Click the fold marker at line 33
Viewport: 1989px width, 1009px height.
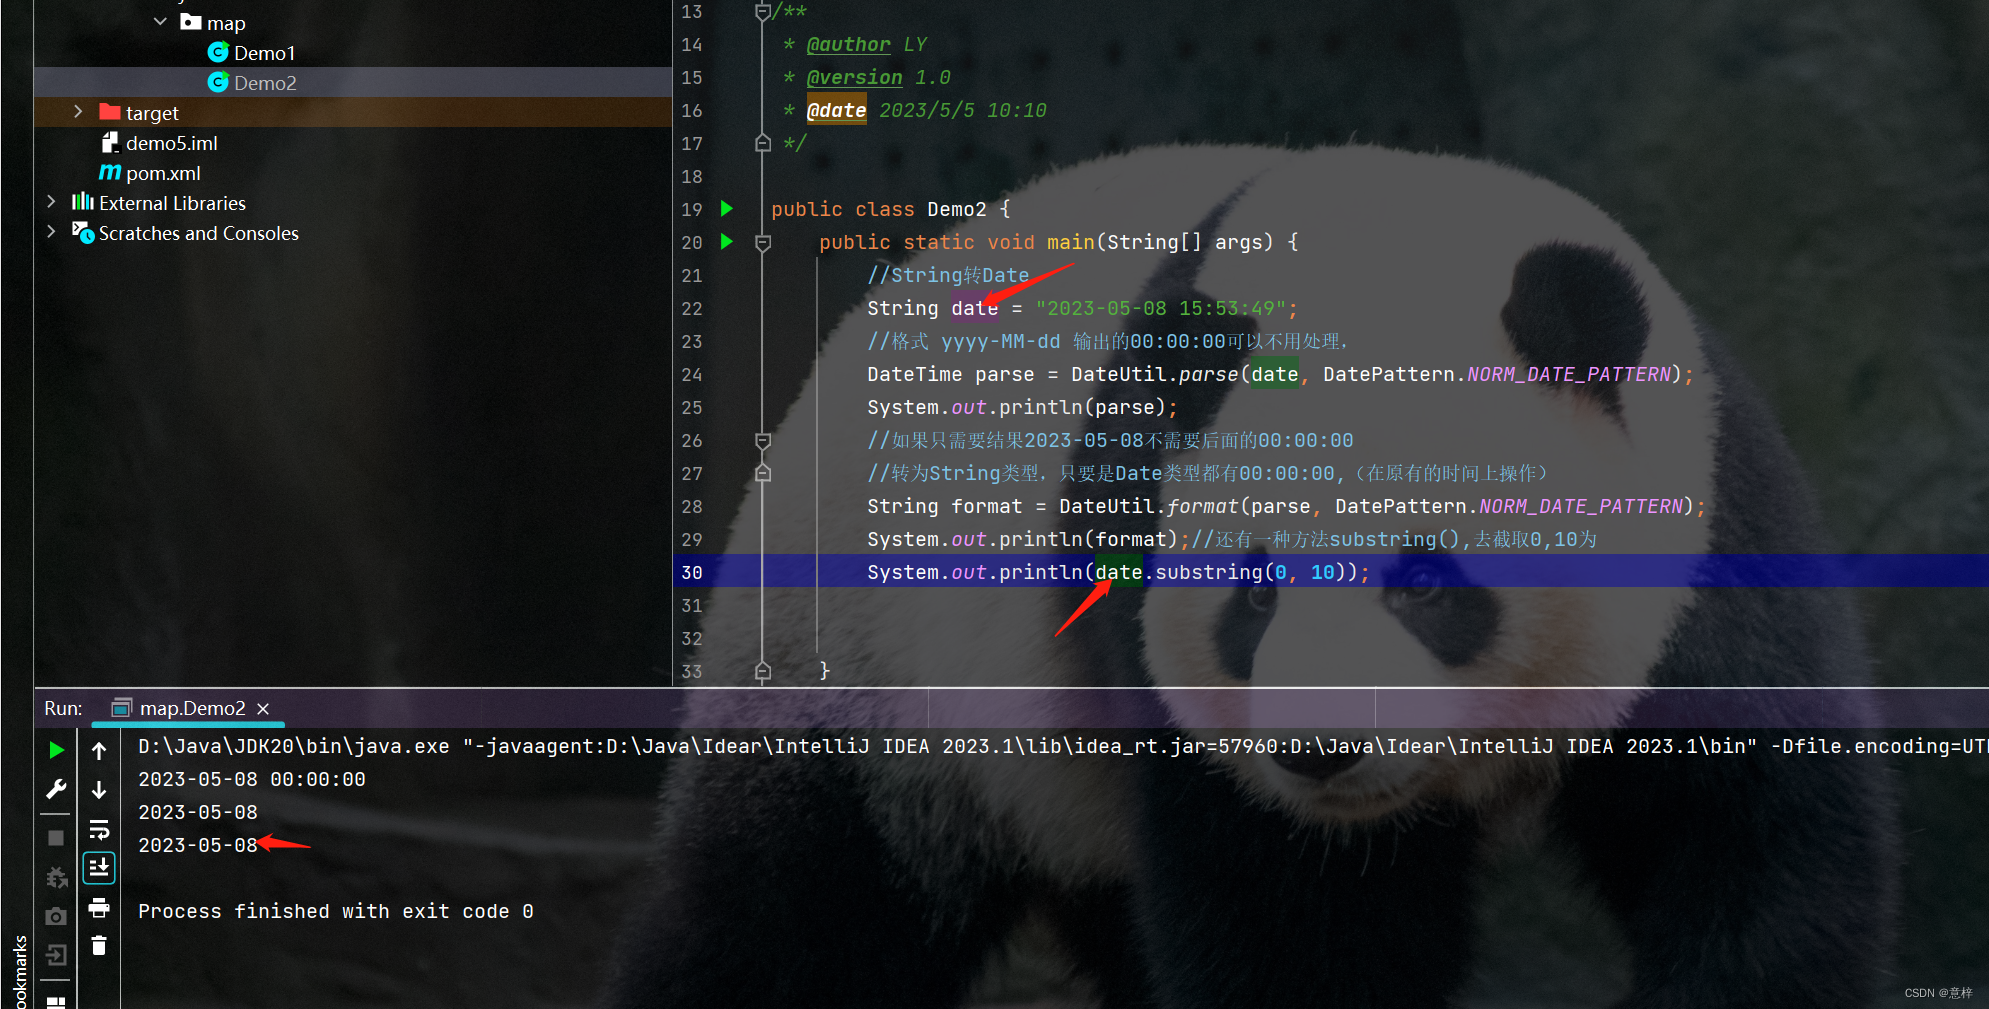763,671
